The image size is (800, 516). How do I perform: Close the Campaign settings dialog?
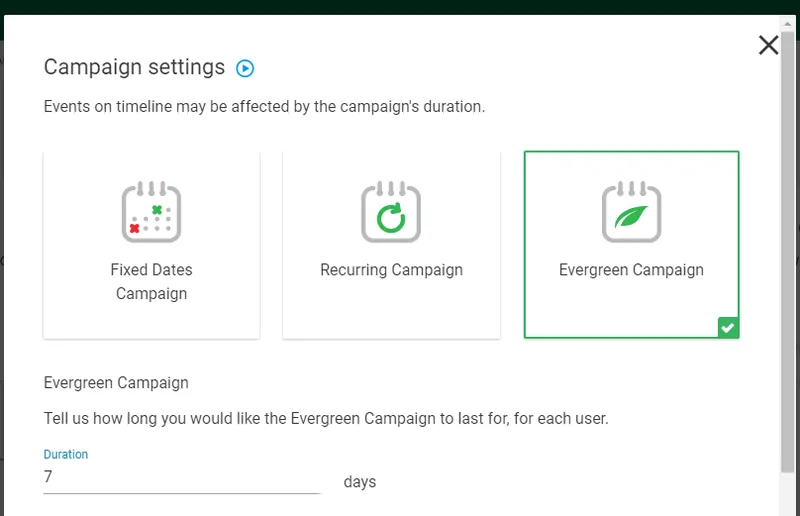[x=768, y=45]
